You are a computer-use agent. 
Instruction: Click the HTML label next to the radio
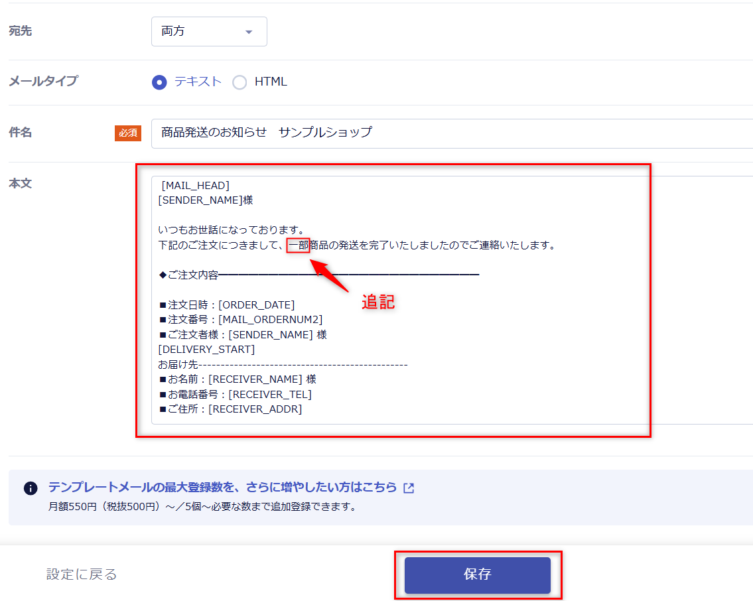270,82
